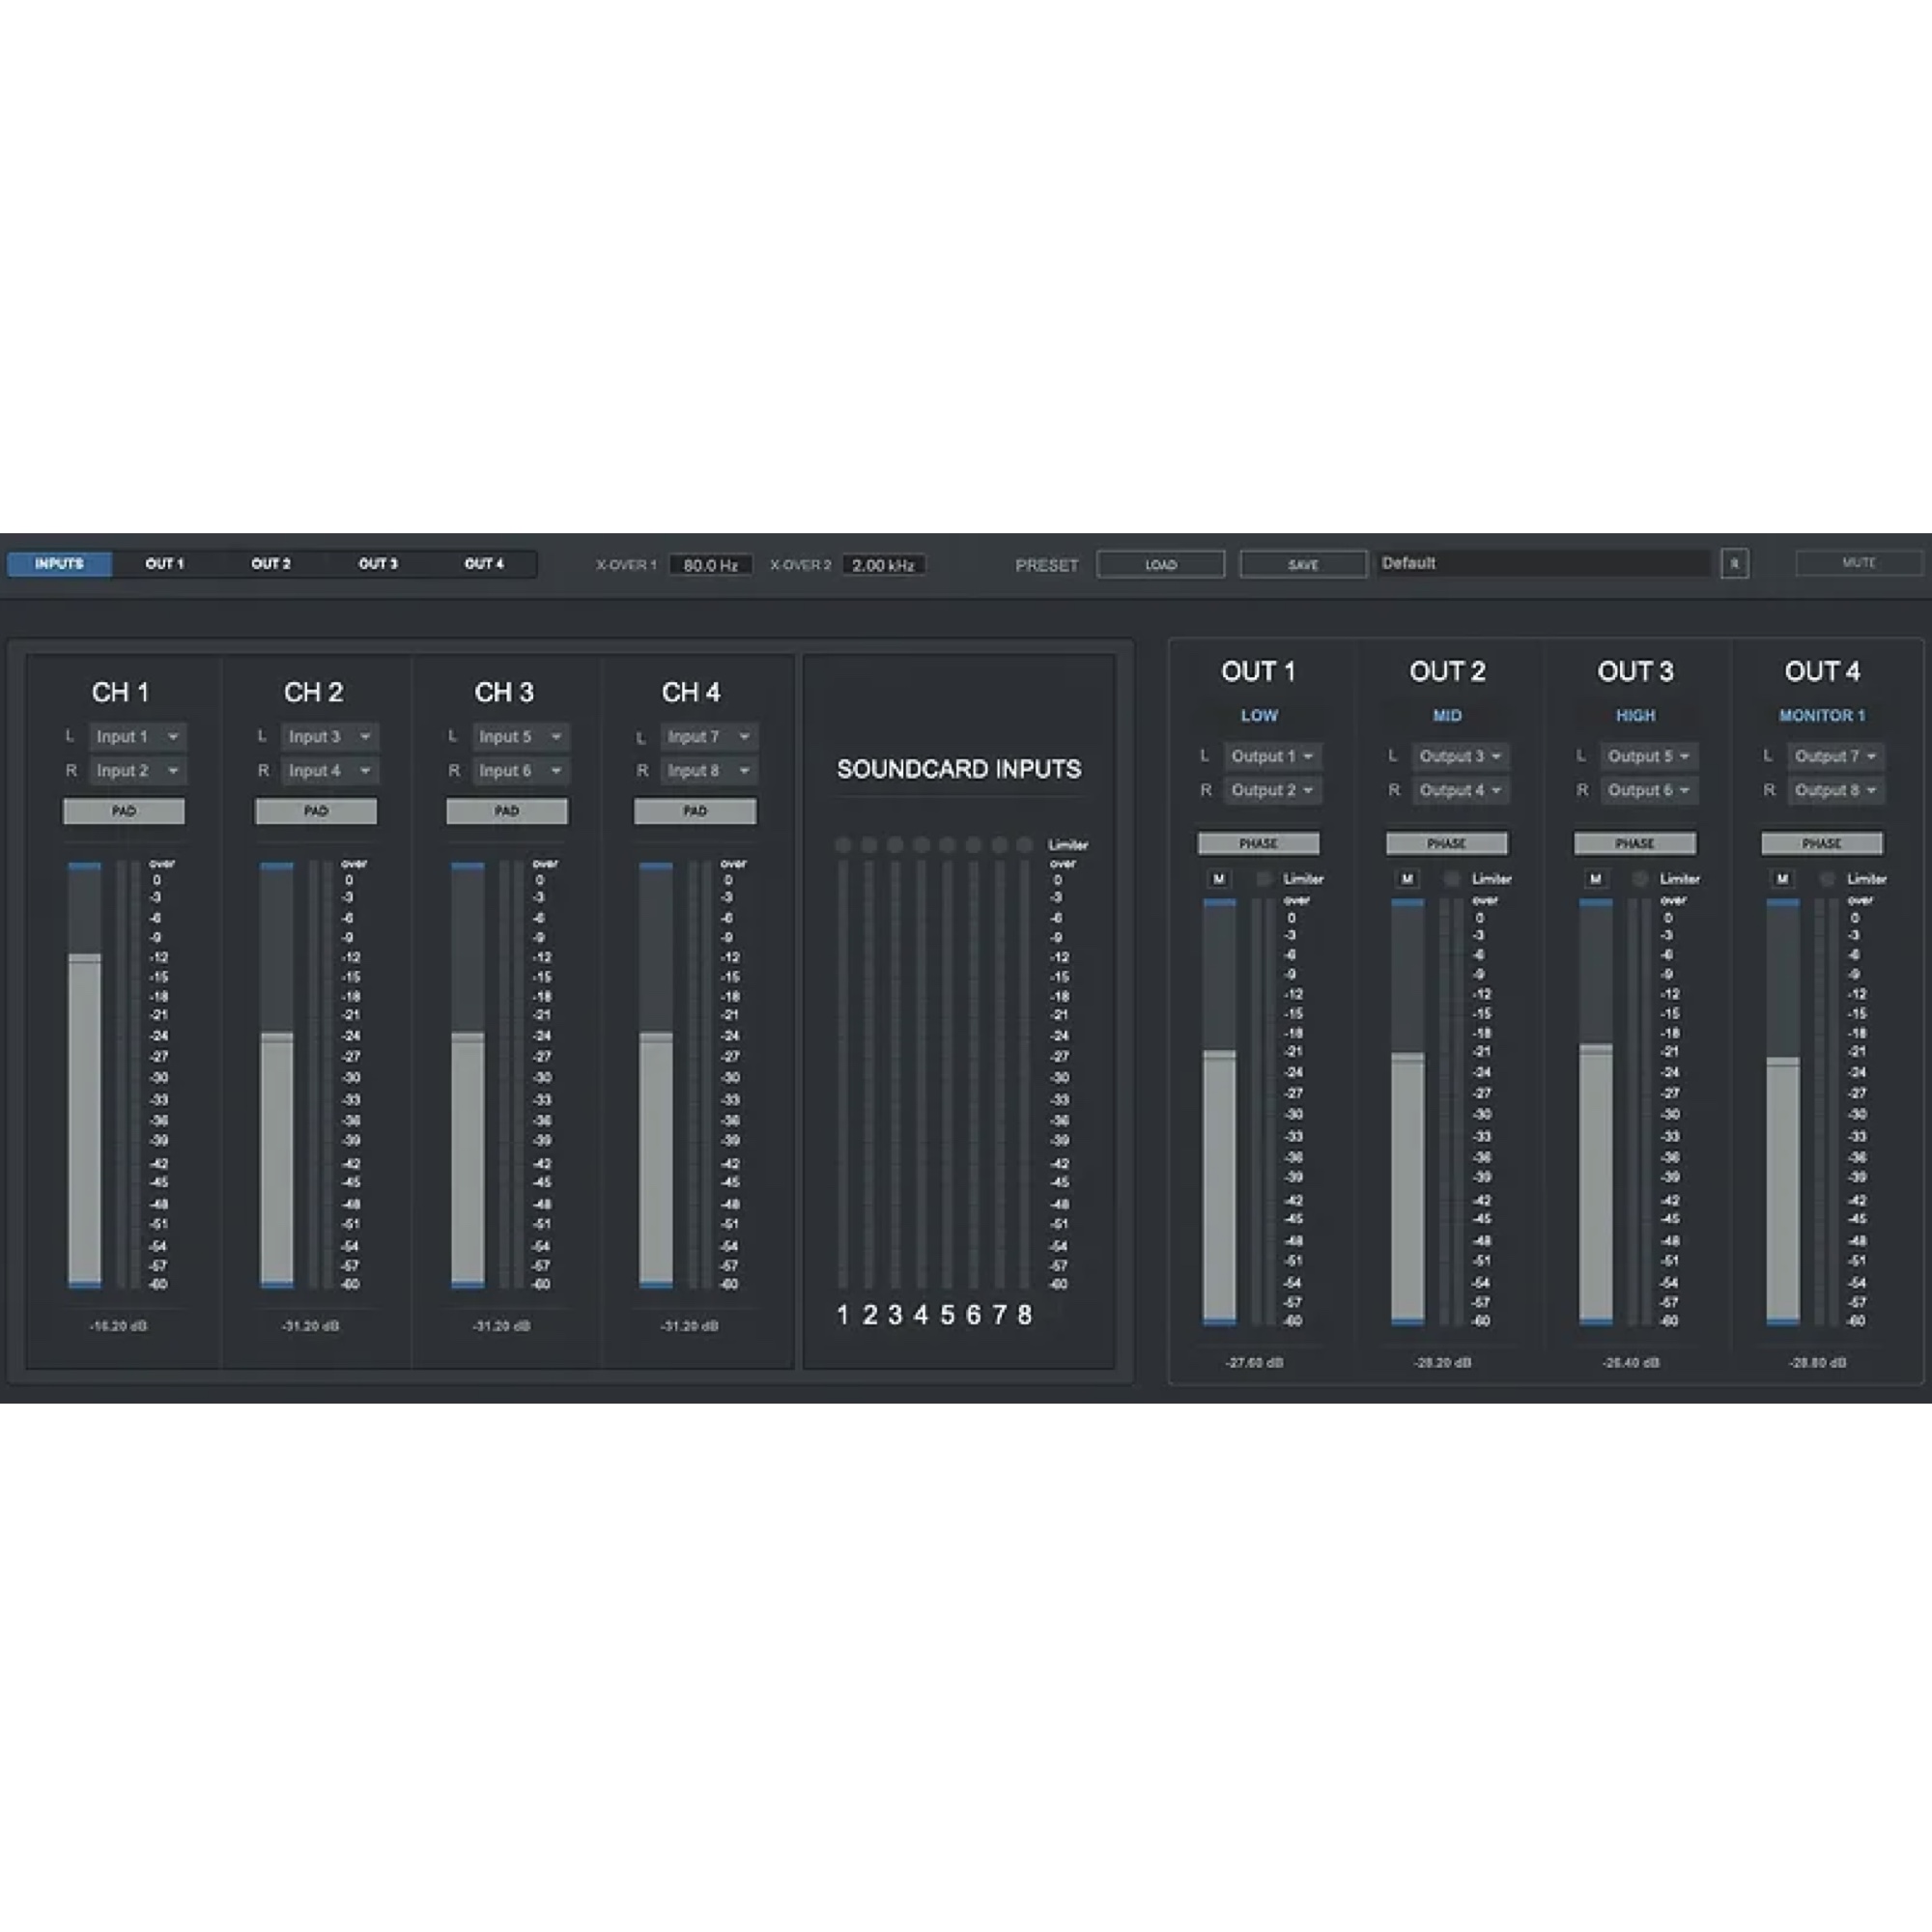The image size is (1932, 1932).
Task: Open the Input 1 source dropdown on CH 1
Action: pos(137,736)
